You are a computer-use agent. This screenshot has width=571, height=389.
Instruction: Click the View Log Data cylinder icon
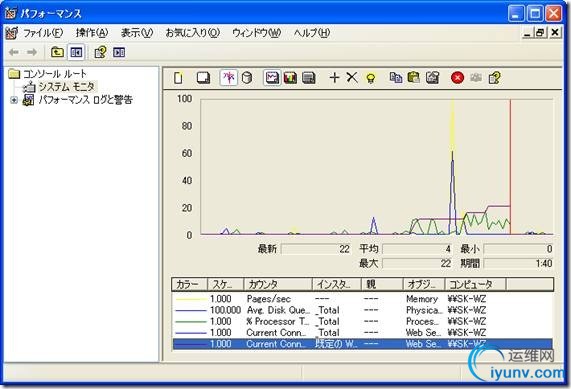[x=247, y=78]
